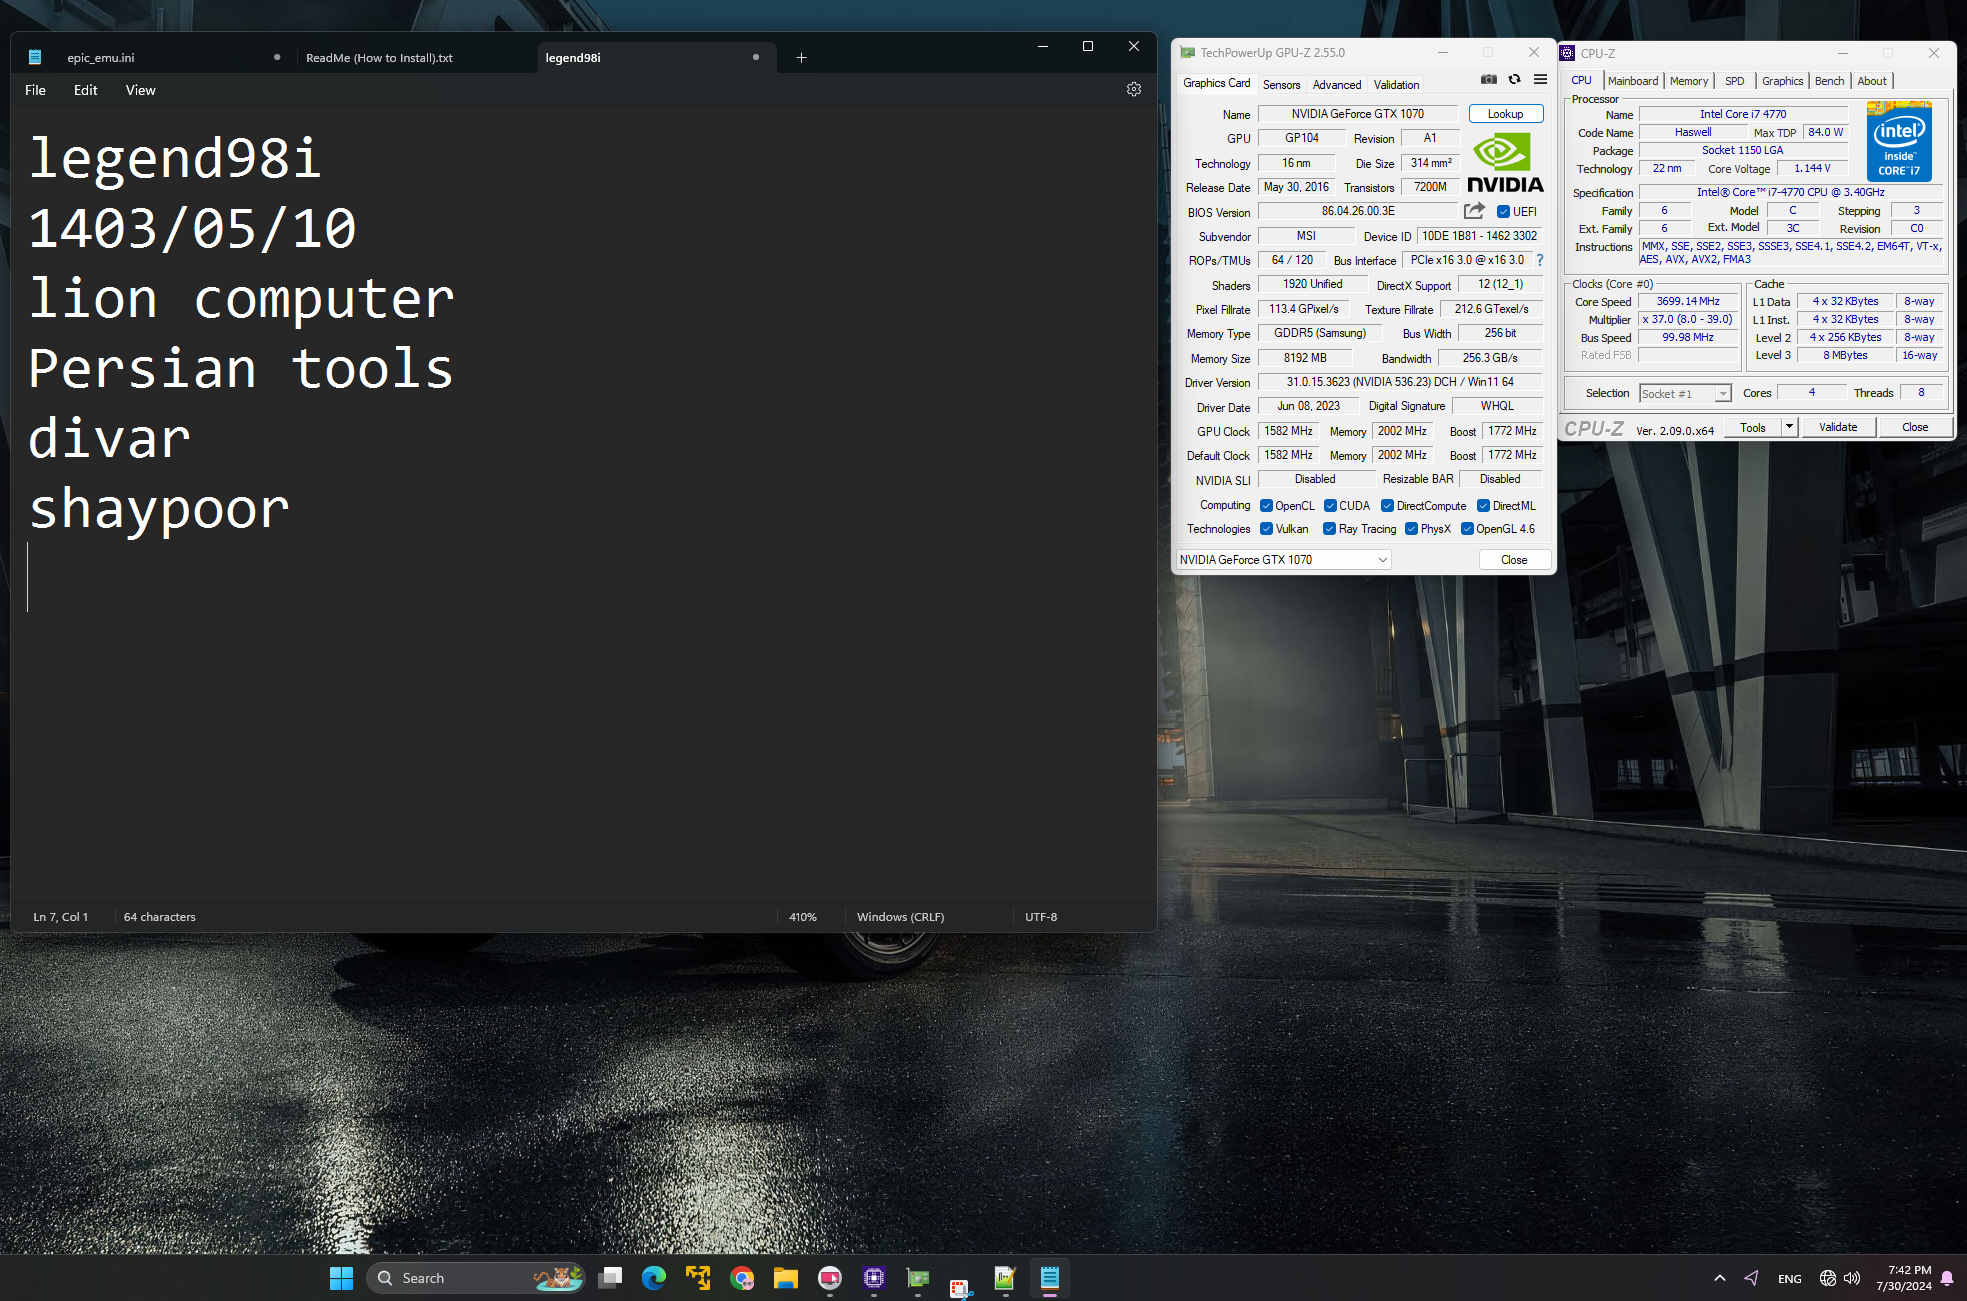Open Notepad settings gear icon

1133,90
